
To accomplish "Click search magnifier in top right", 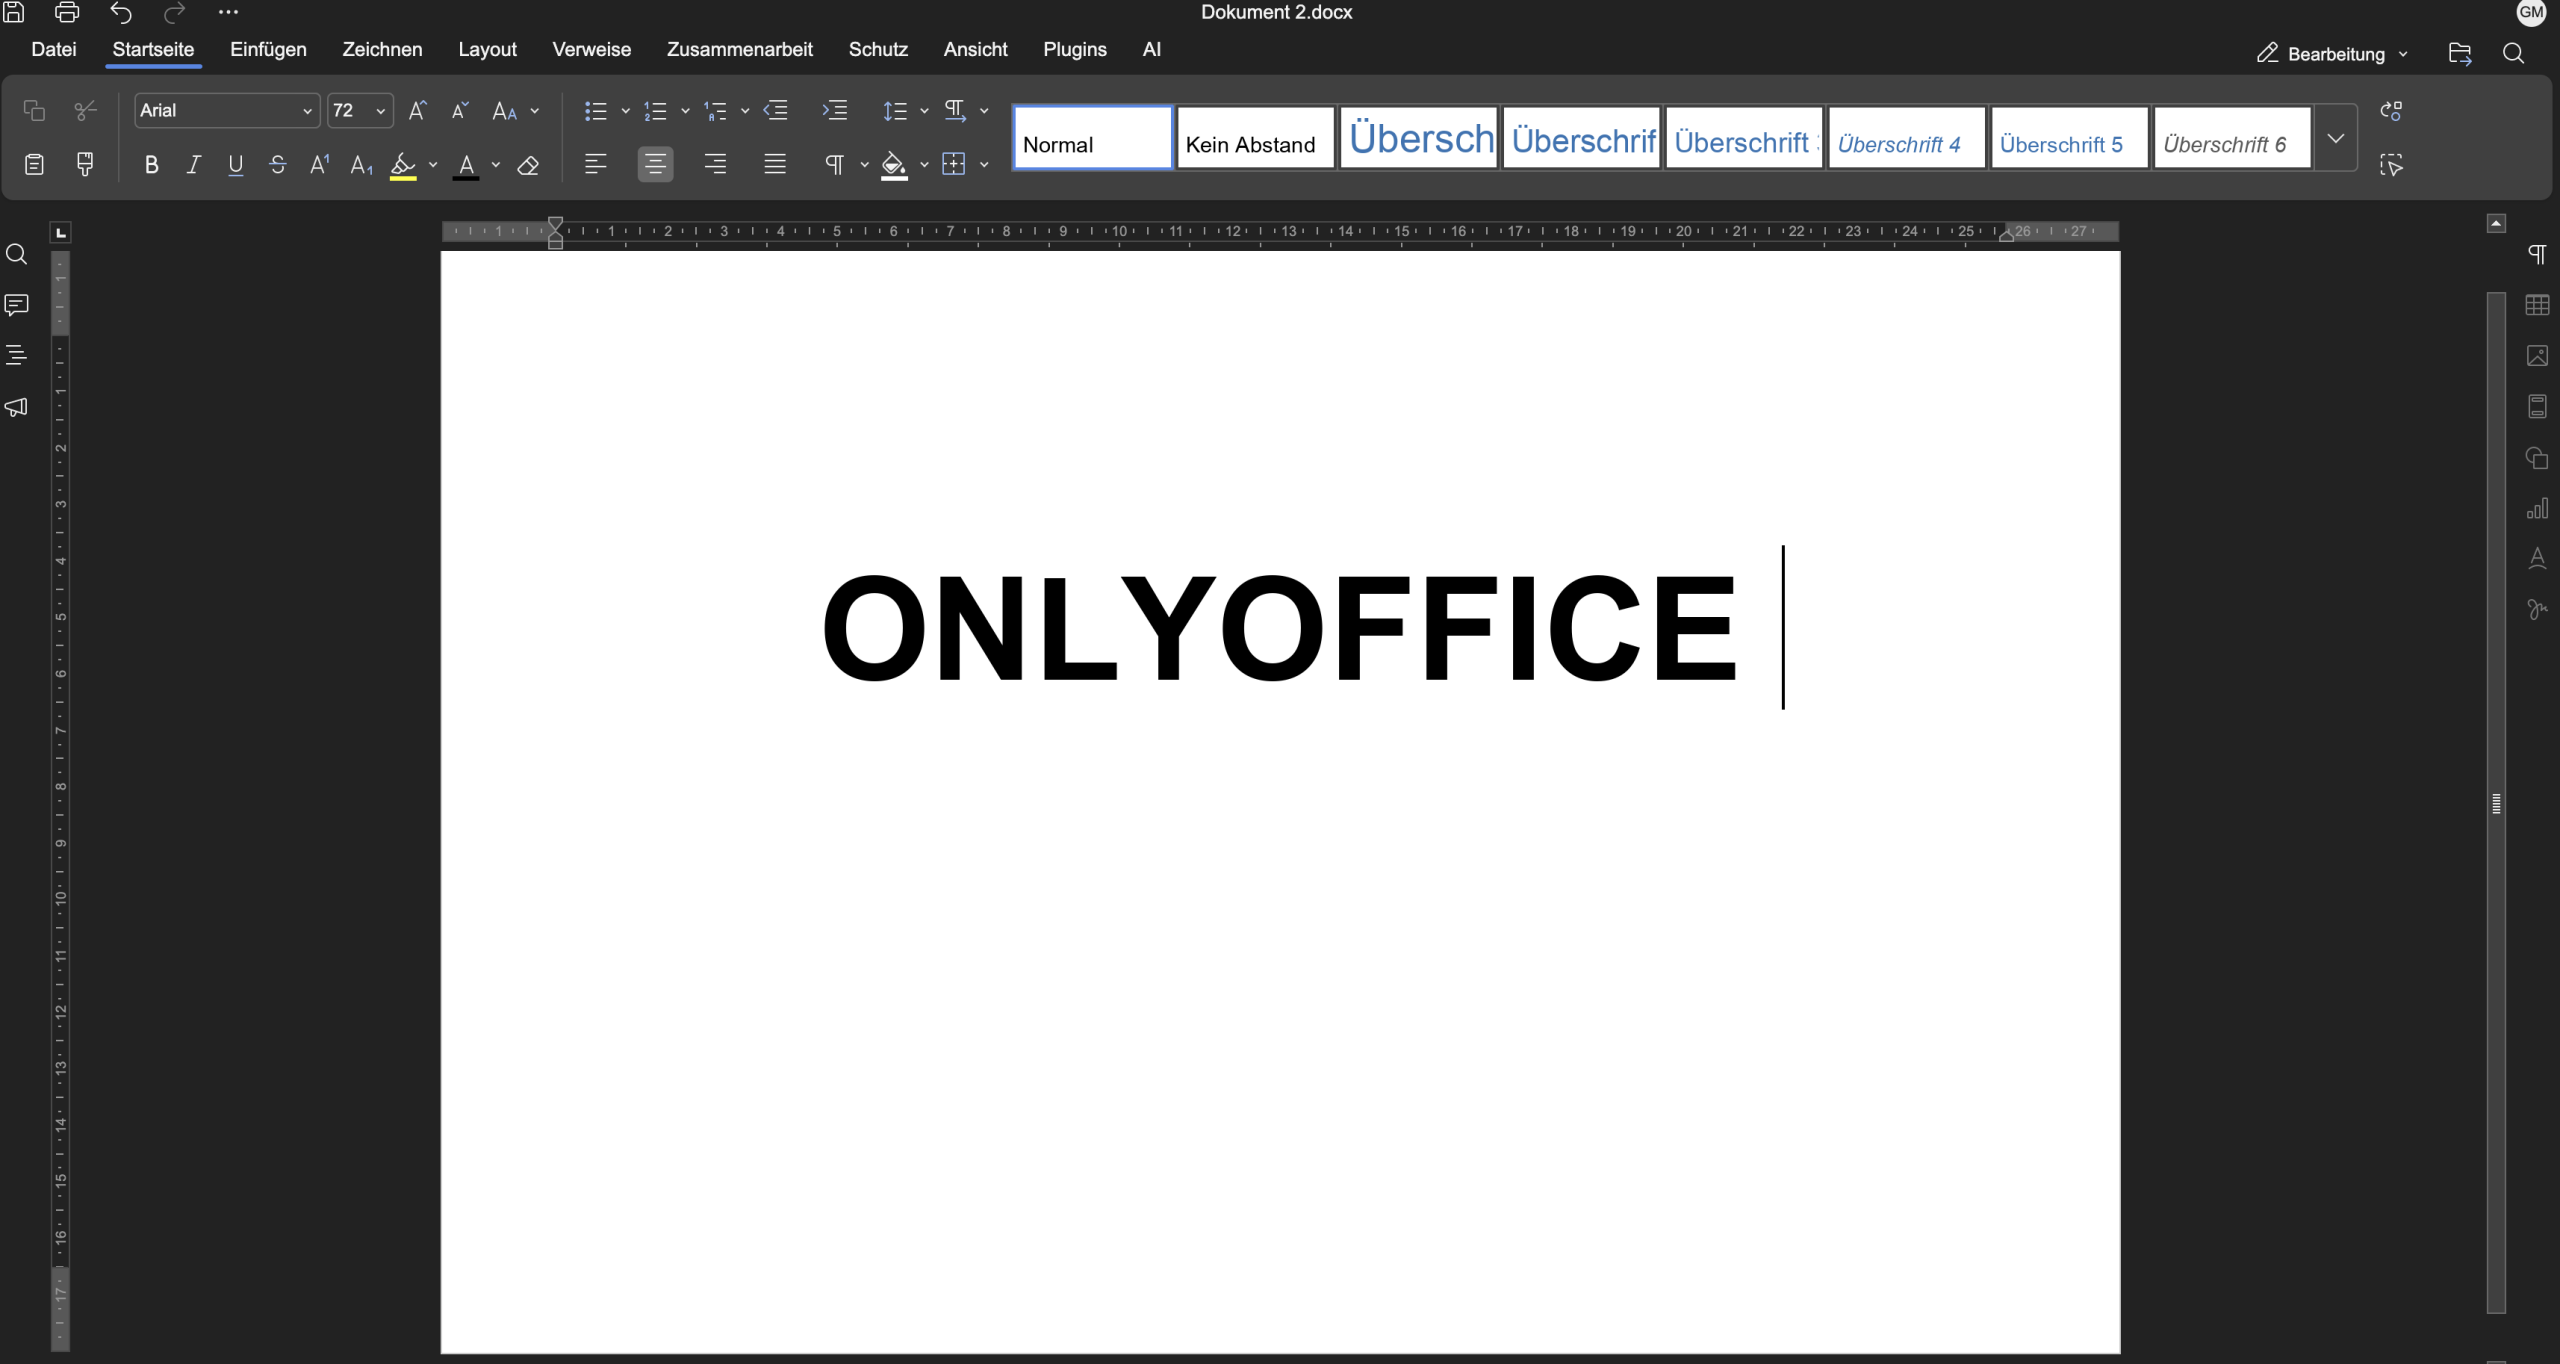I will [2513, 54].
